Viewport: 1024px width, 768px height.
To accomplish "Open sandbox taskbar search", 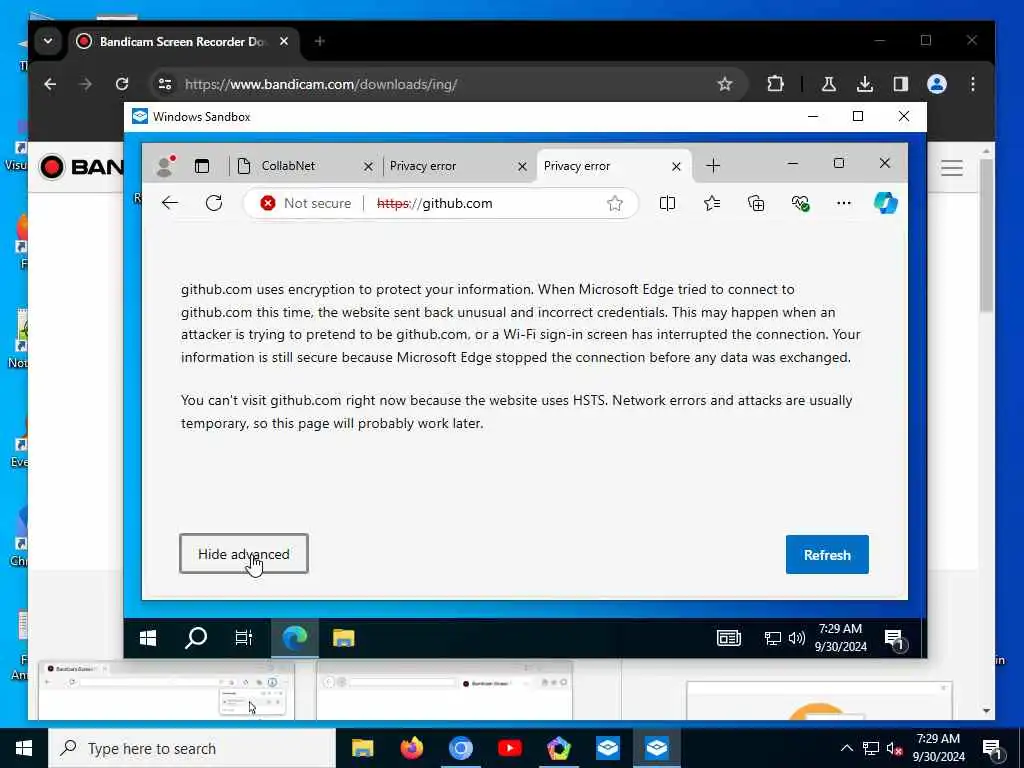I will click(x=196, y=638).
